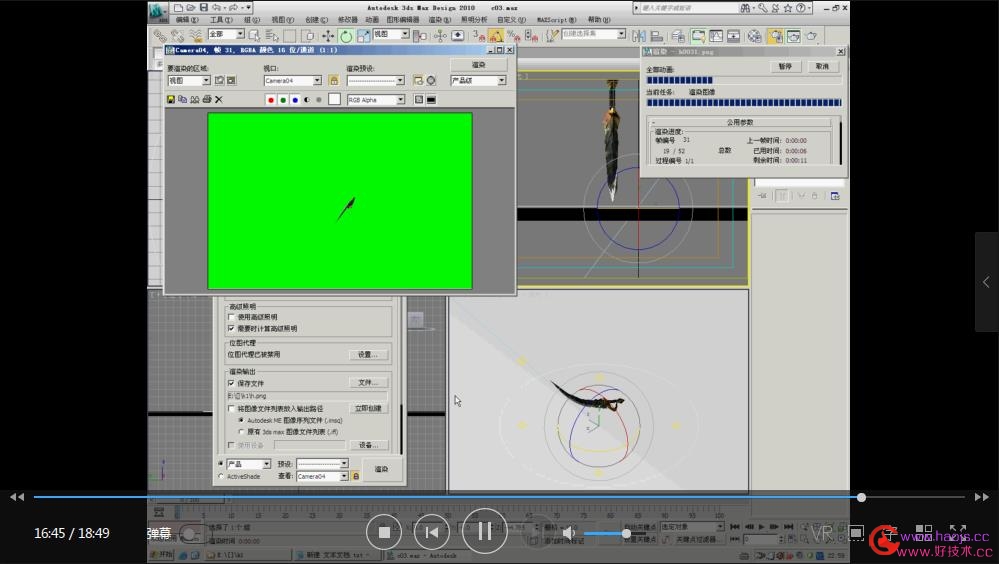Open the 要渲染的区域 dropdown
Viewport: 999px width, 564px height.
click(x=189, y=80)
